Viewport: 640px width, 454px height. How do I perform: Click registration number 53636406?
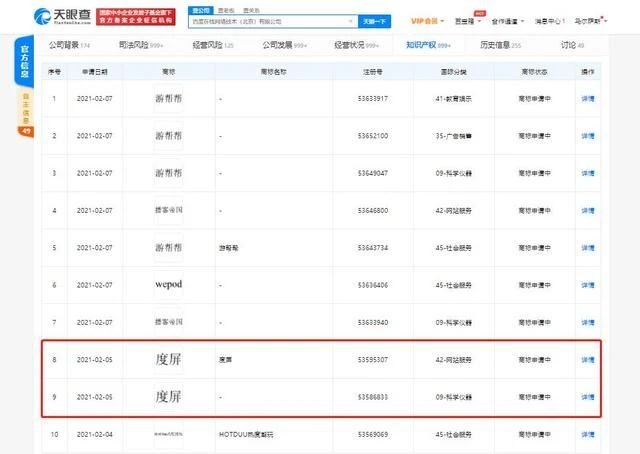(373, 285)
